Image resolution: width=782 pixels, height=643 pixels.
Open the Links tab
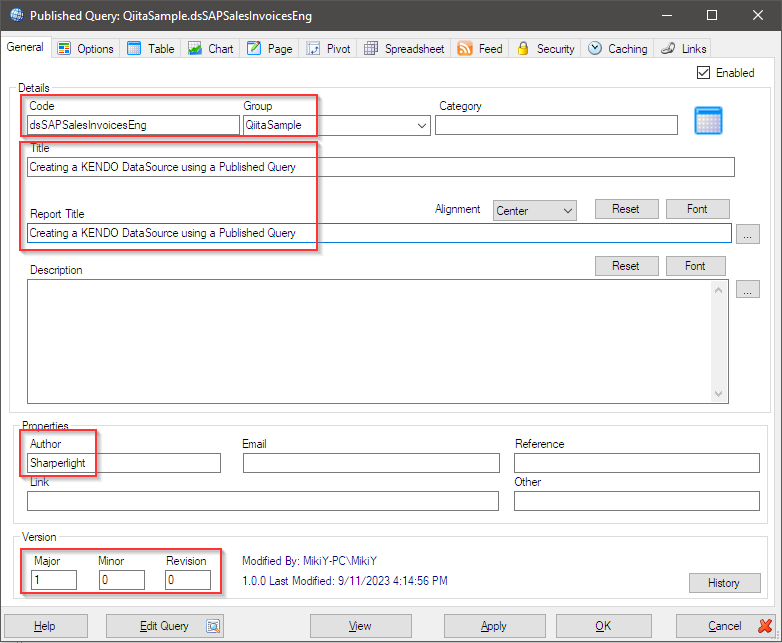click(x=683, y=48)
